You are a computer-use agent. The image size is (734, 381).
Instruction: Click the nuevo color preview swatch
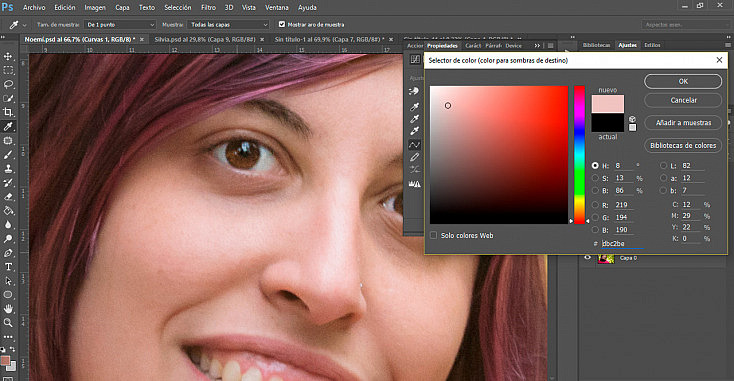[x=608, y=104]
